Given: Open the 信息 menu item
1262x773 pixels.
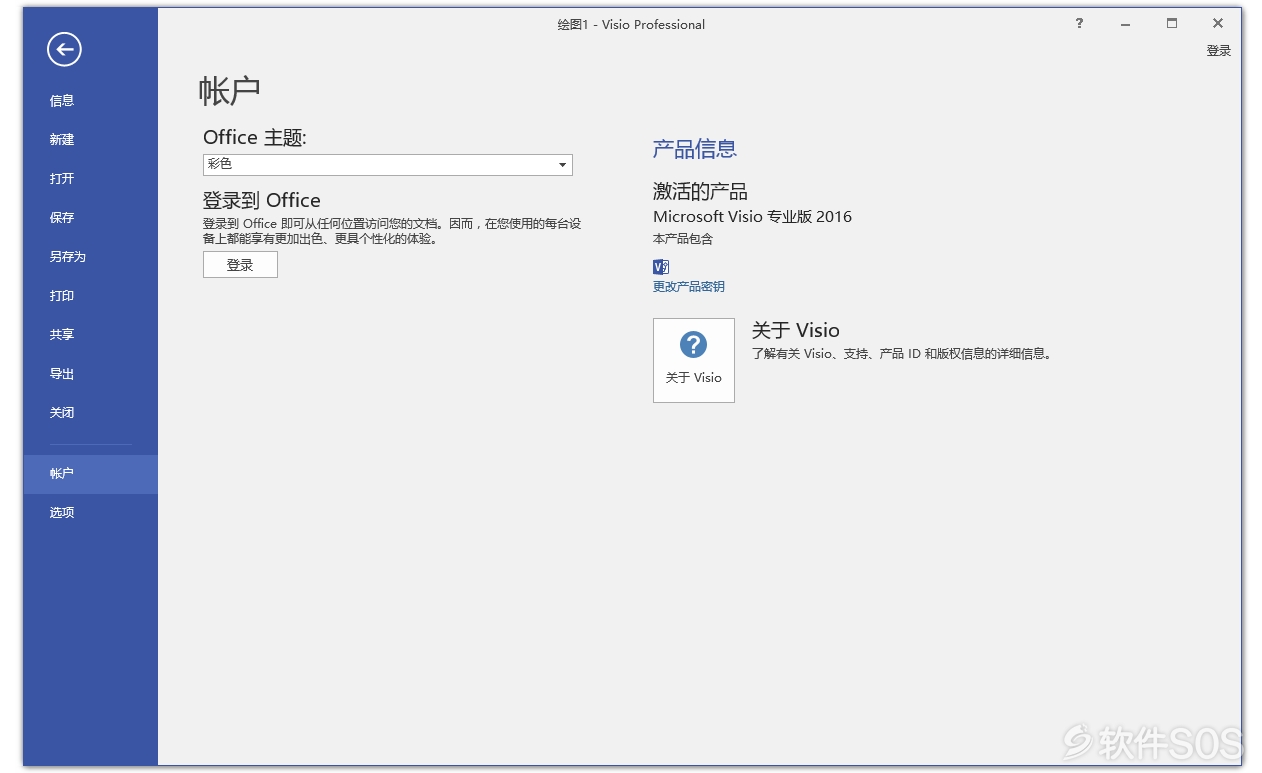Looking at the screenshot, I should pos(62,100).
